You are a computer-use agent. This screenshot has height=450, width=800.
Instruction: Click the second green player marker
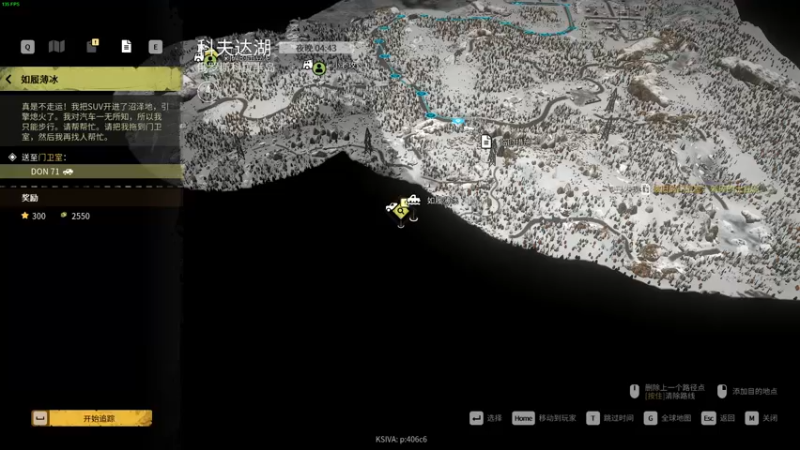coord(319,68)
